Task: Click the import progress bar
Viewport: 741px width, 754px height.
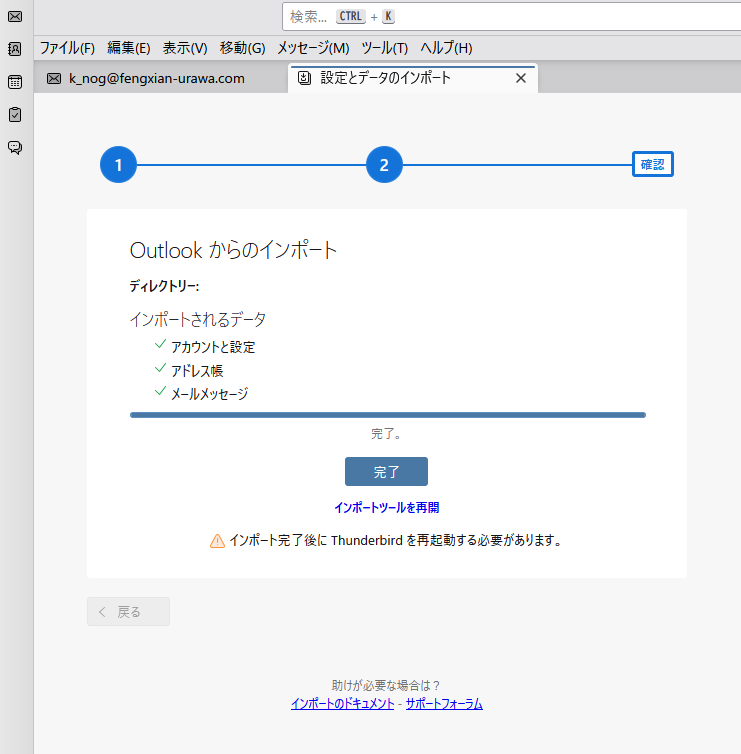Action: [x=387, y=414]
